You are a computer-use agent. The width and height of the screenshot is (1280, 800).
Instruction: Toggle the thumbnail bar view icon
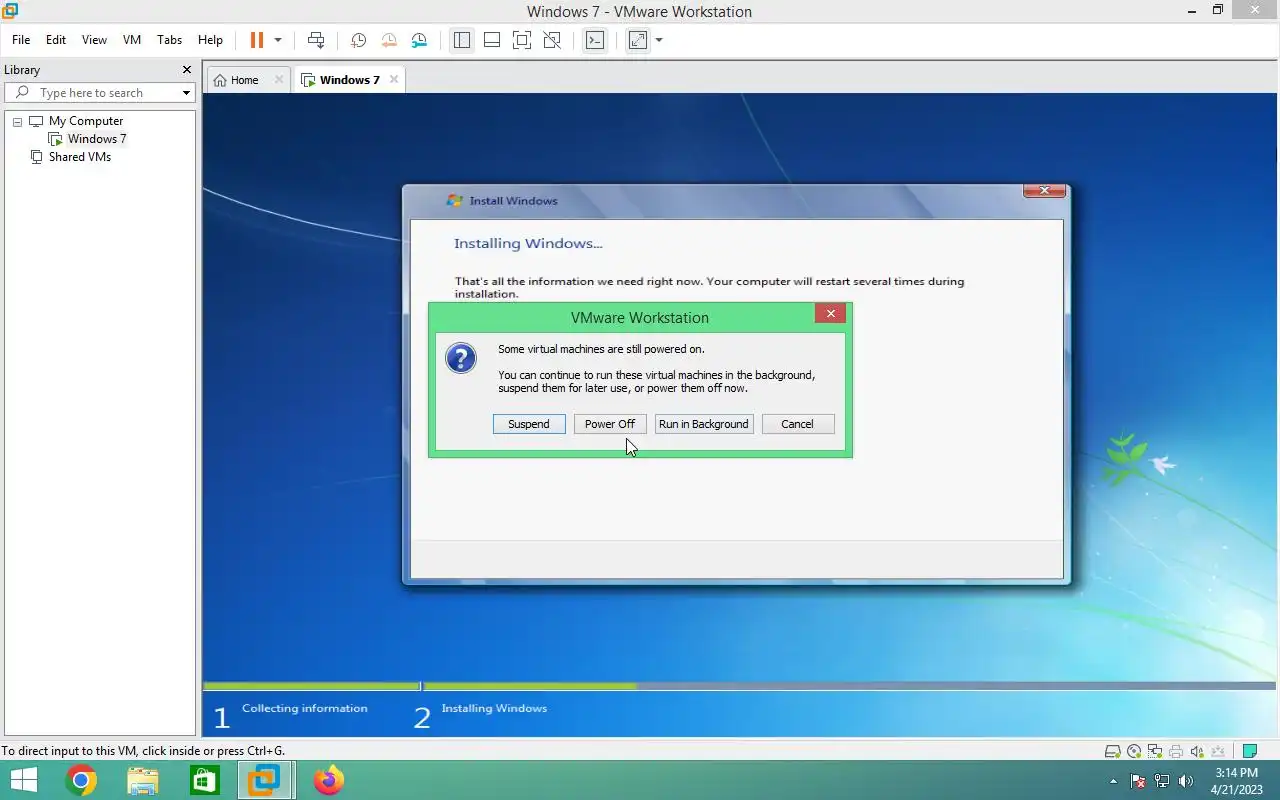[x=492, y=40]
